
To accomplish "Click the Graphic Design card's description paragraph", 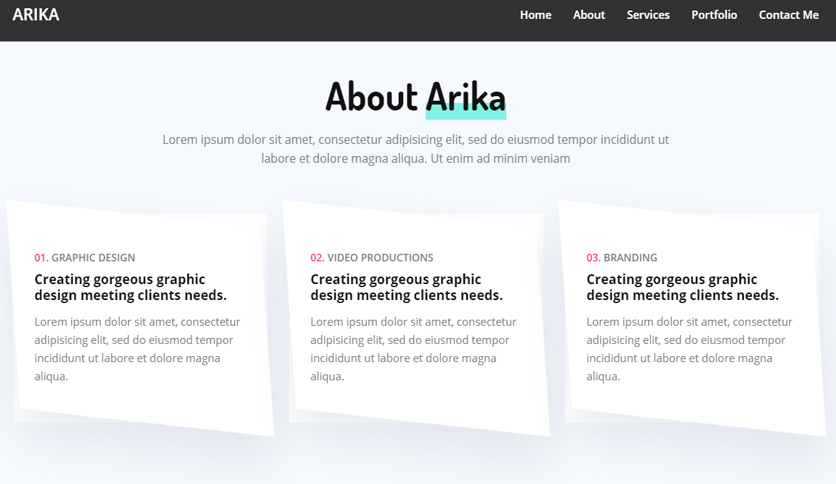I will pos(138,349).
